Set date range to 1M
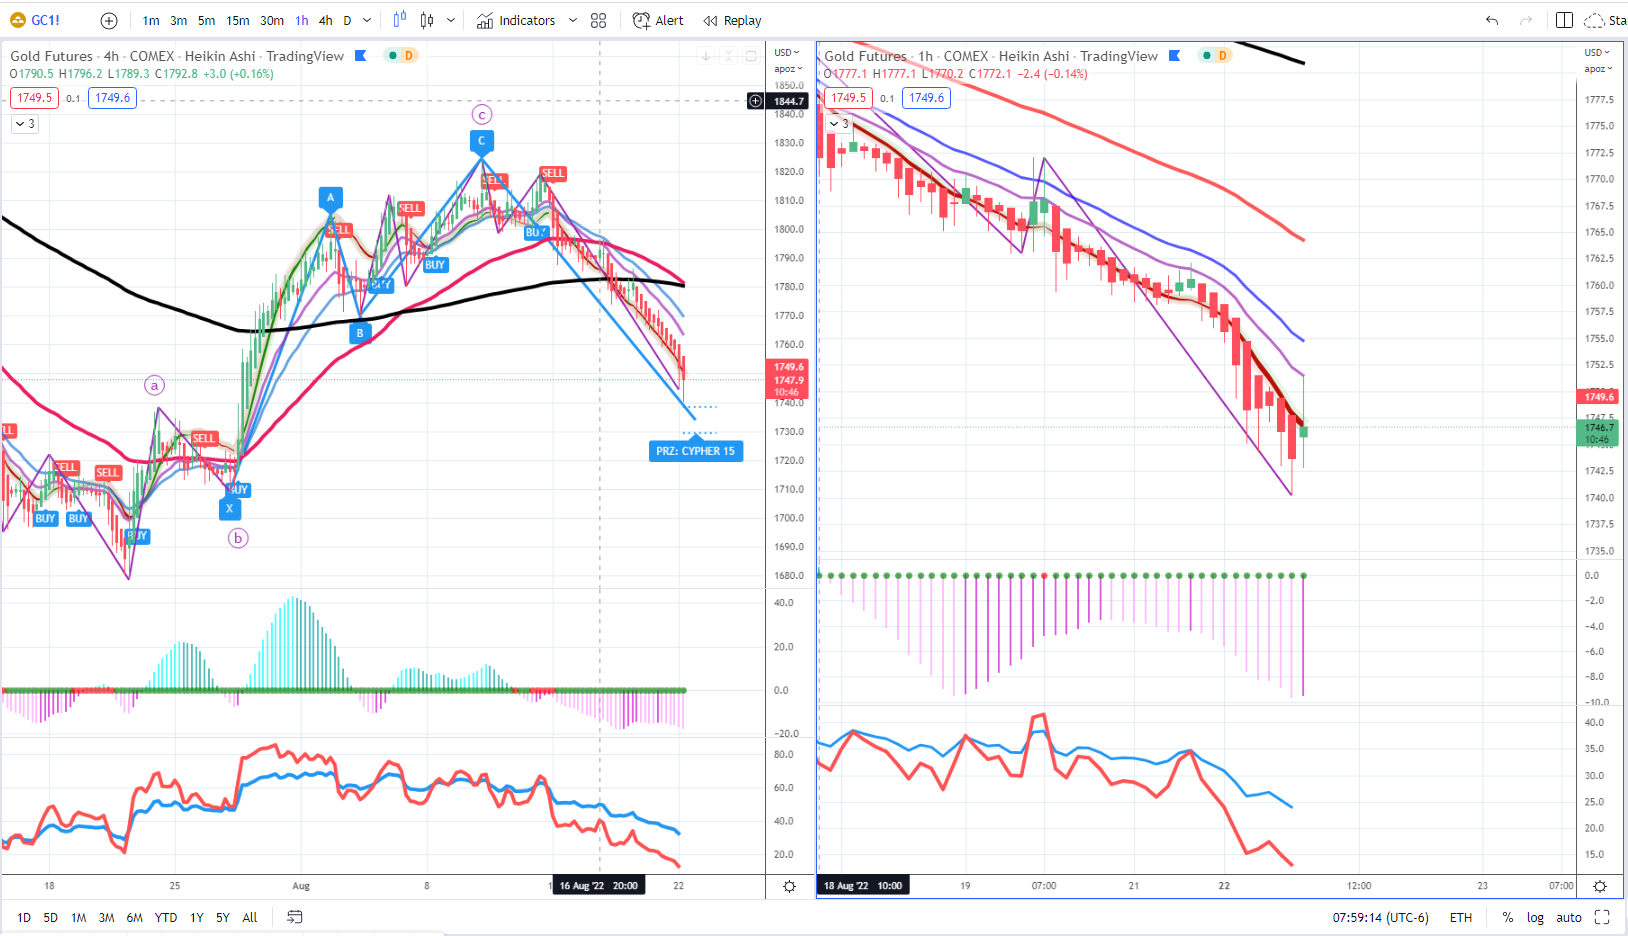The width and height of the screenshot is (1628, 936). coord(79,917)
